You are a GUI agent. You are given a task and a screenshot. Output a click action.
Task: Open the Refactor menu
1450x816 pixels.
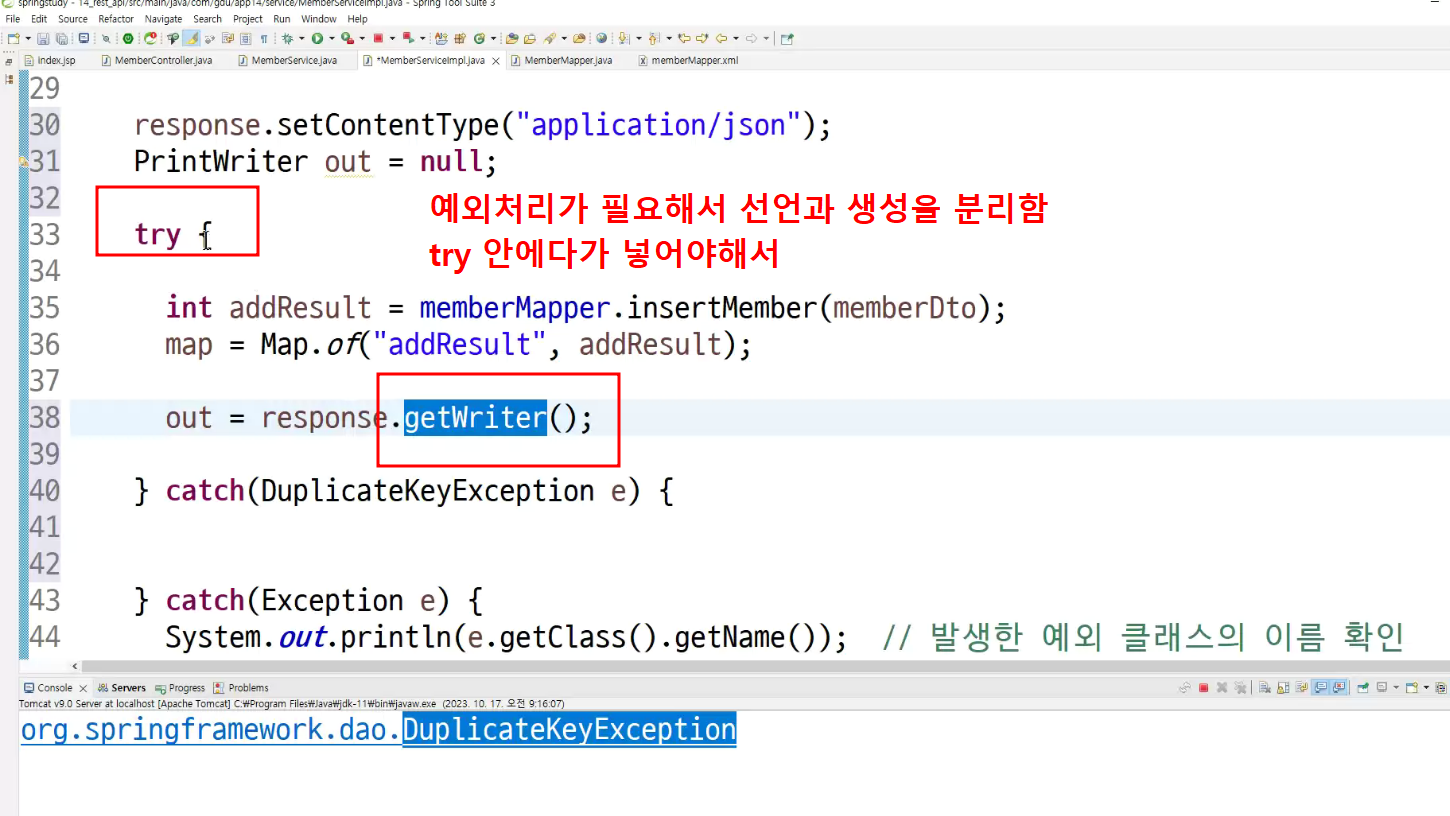(x=116, y=19)
